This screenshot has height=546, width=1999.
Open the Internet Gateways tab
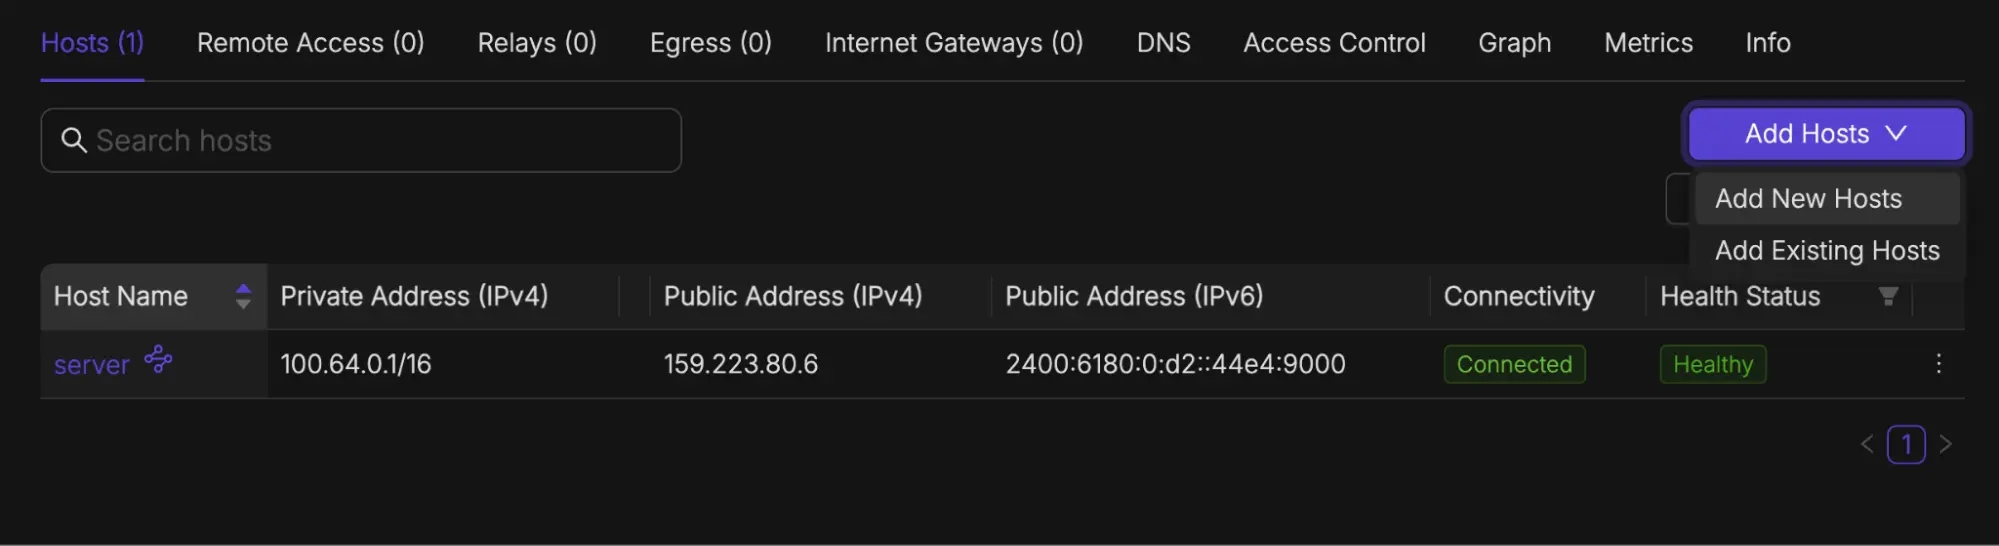tap(954, 43)
